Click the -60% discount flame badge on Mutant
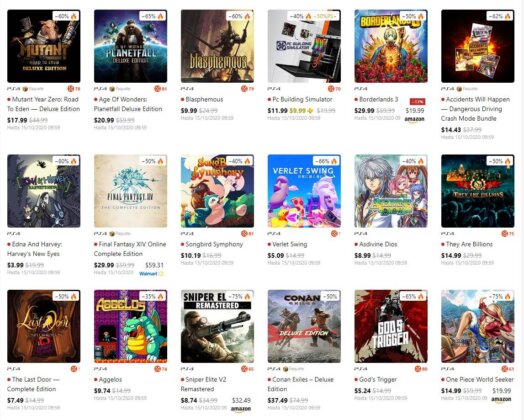The height and width of the screenshot is (420, 524). [x=66, y=16]
